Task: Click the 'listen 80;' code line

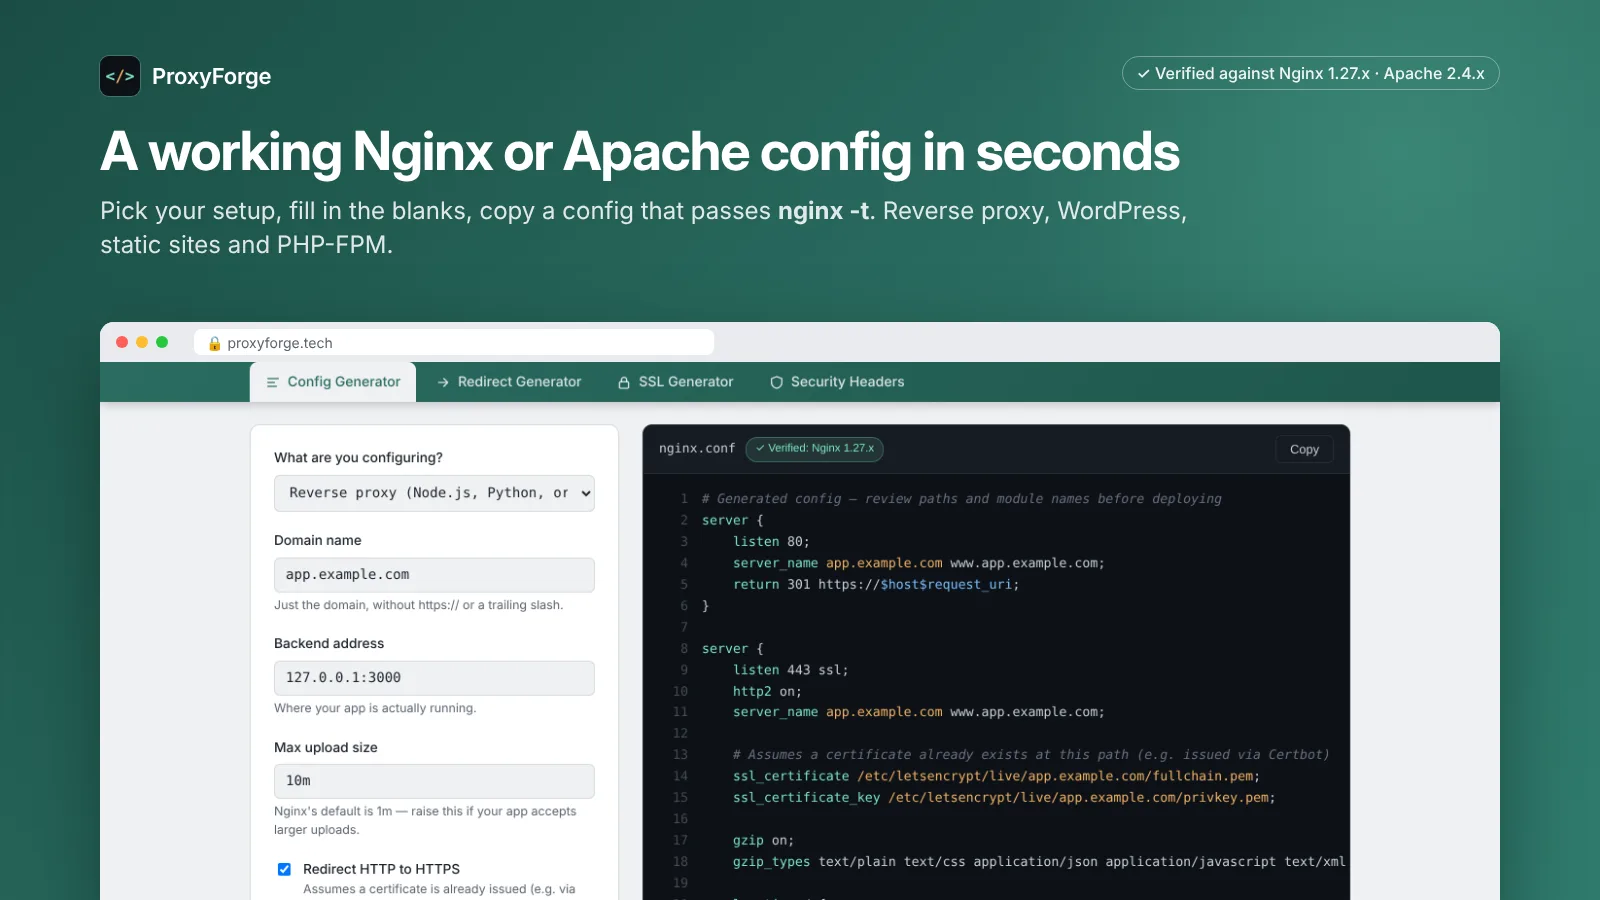Action: tap(771, 541)
